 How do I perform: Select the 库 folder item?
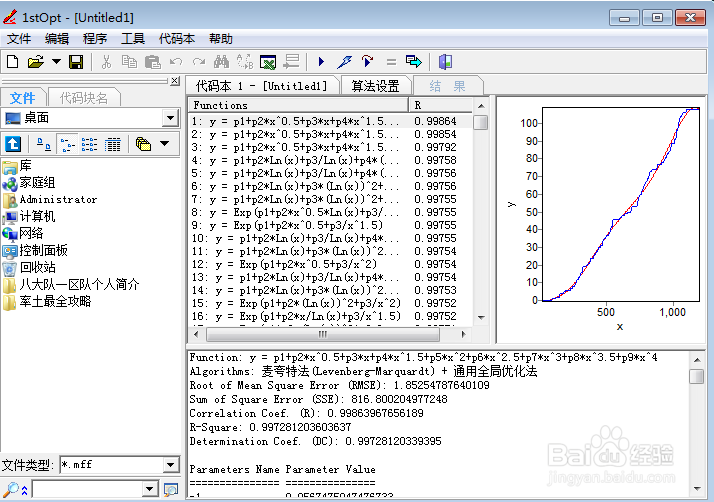pos(17,166)
